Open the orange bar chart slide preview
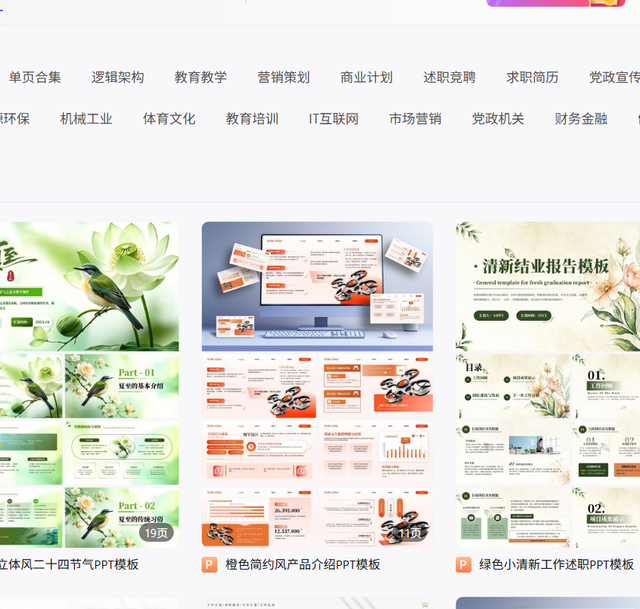Image resolution: width=640 pixels, height=609 pixels. (x=376, y=453)
